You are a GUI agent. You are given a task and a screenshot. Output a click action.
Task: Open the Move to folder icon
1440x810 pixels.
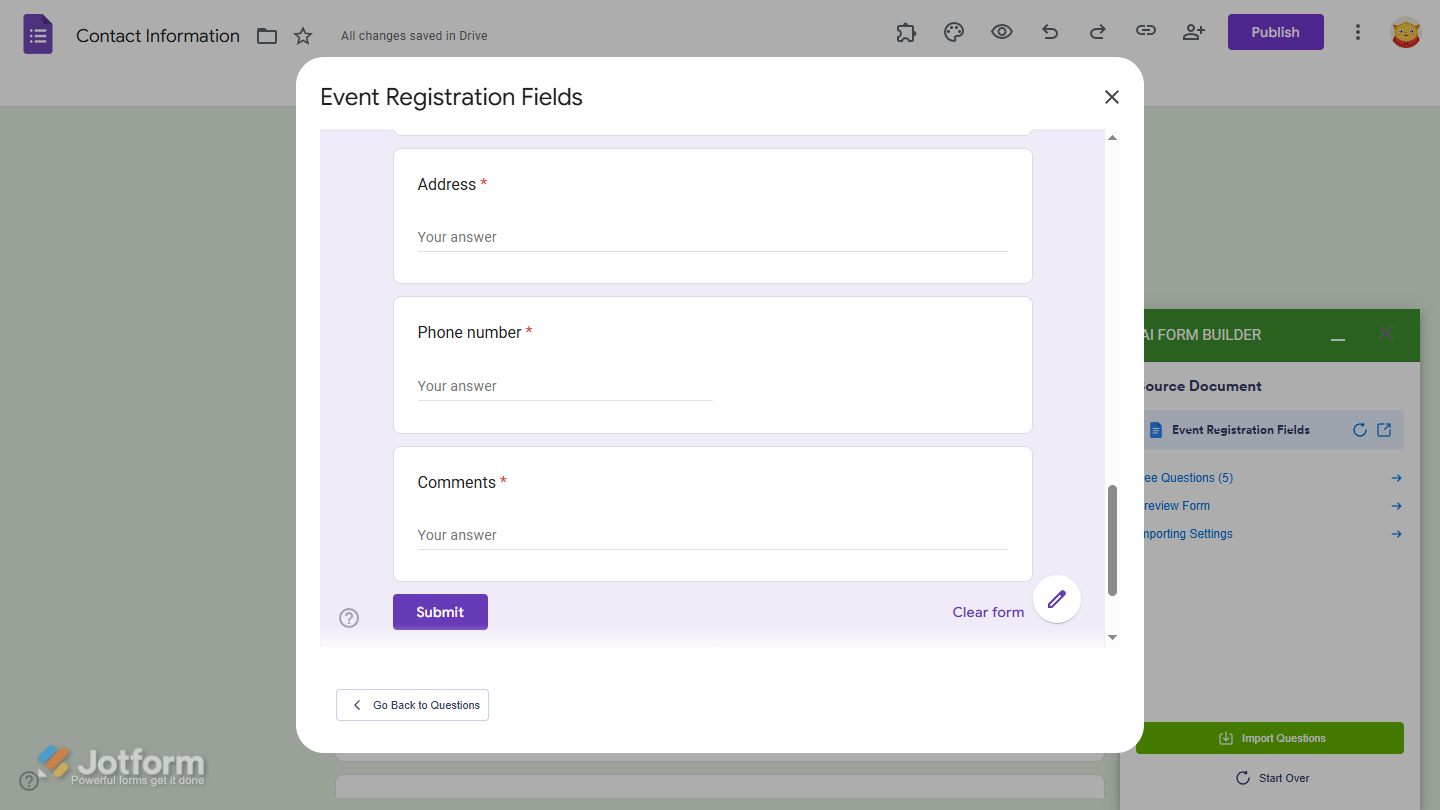click(x=266, y=35)
